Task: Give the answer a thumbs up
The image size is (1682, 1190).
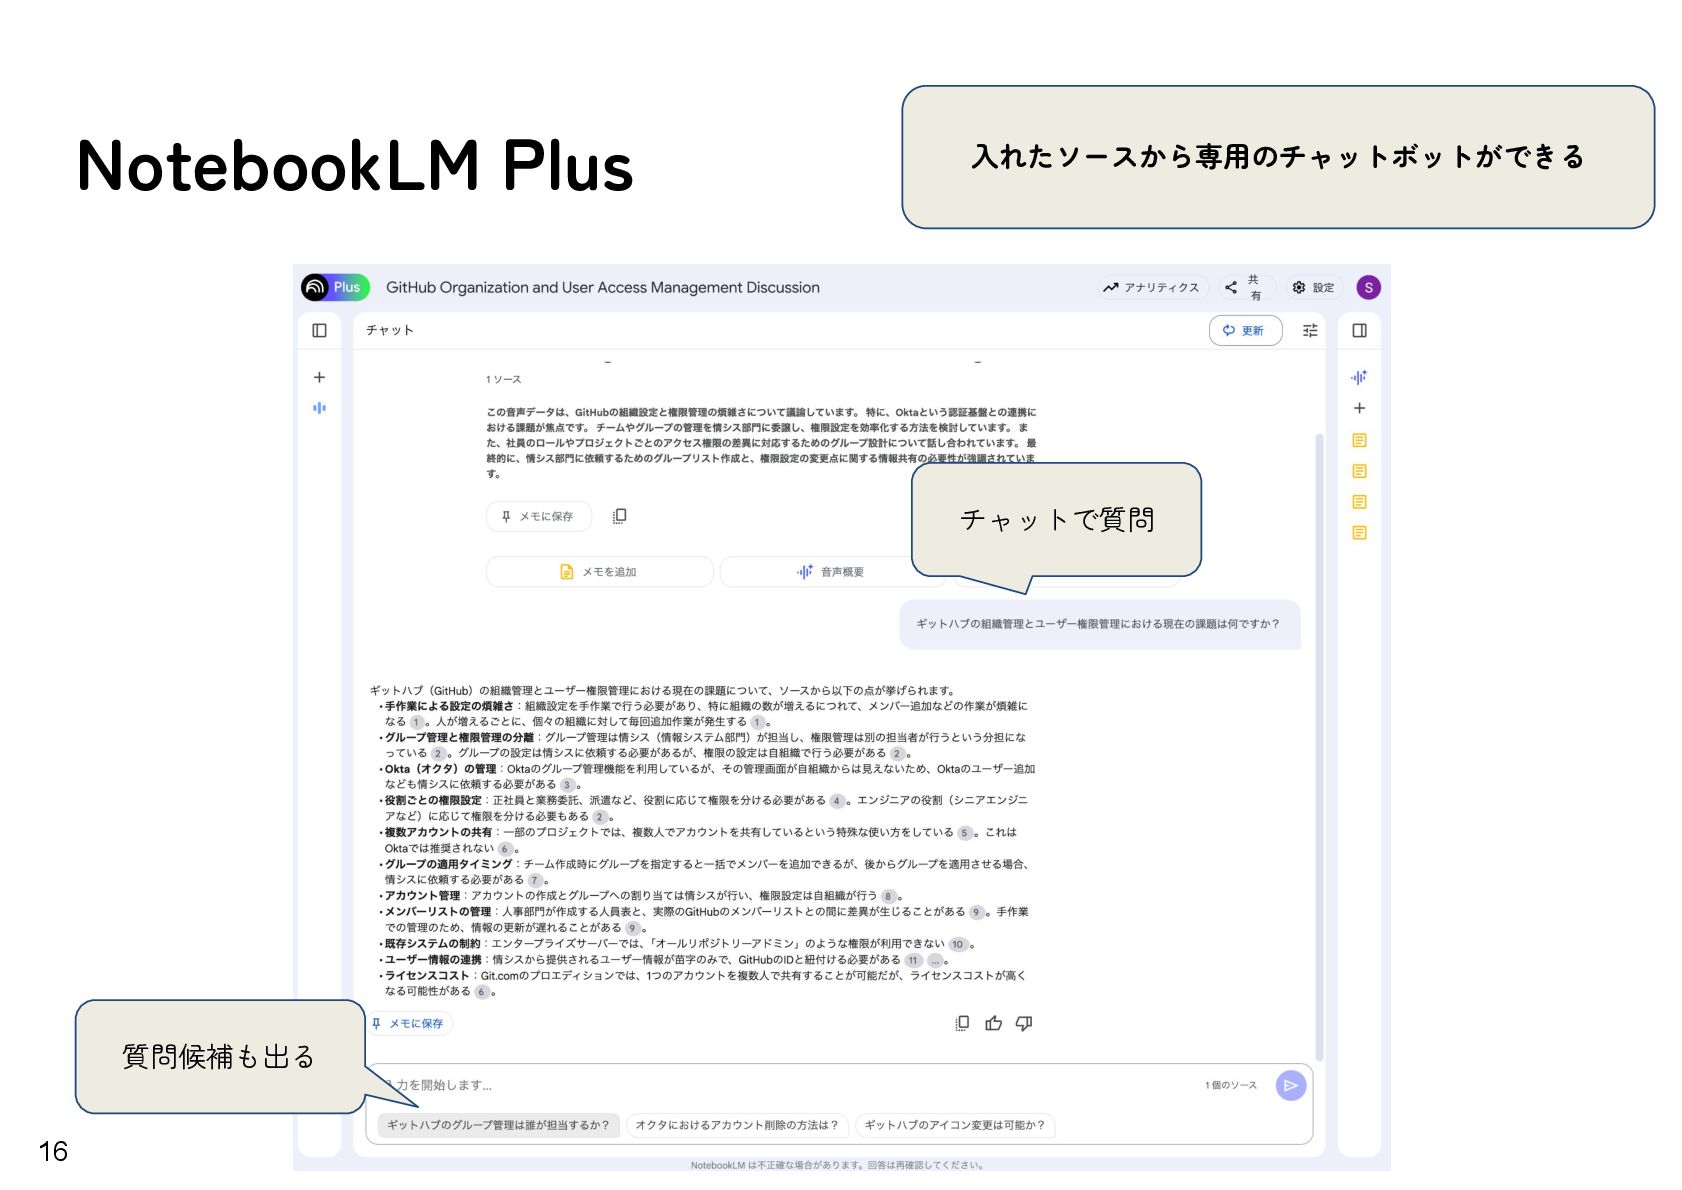Action: coord(993,1023)
